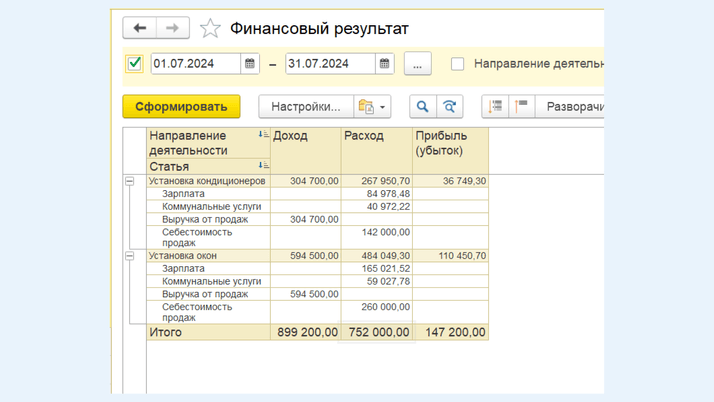Collapse Установка окон group
This screenshot has height=402, width=714.
130,256
